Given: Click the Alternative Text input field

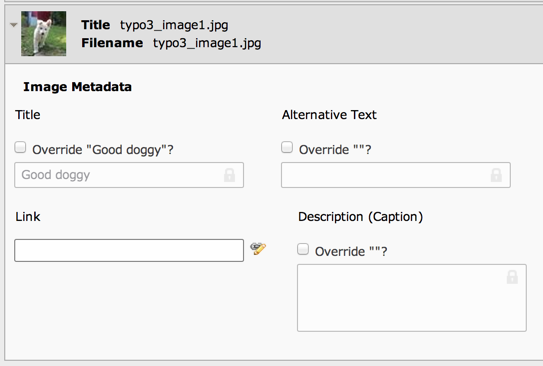Looking at the screenshot, I should [x=396, y=175].
